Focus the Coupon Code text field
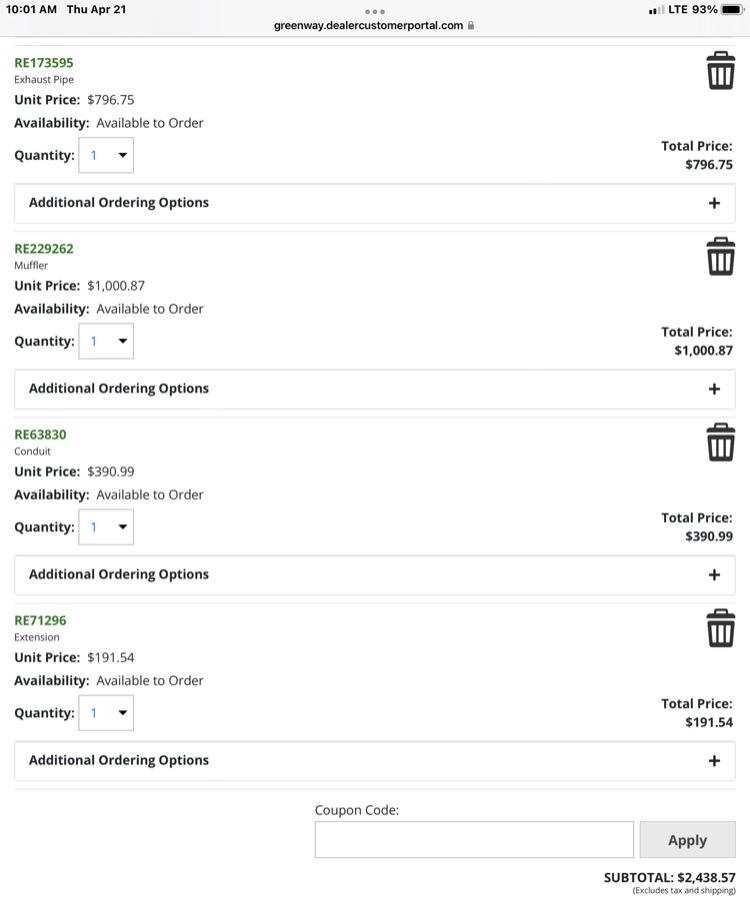The width and height of the screenshot is (750, 919). point(474,839)
